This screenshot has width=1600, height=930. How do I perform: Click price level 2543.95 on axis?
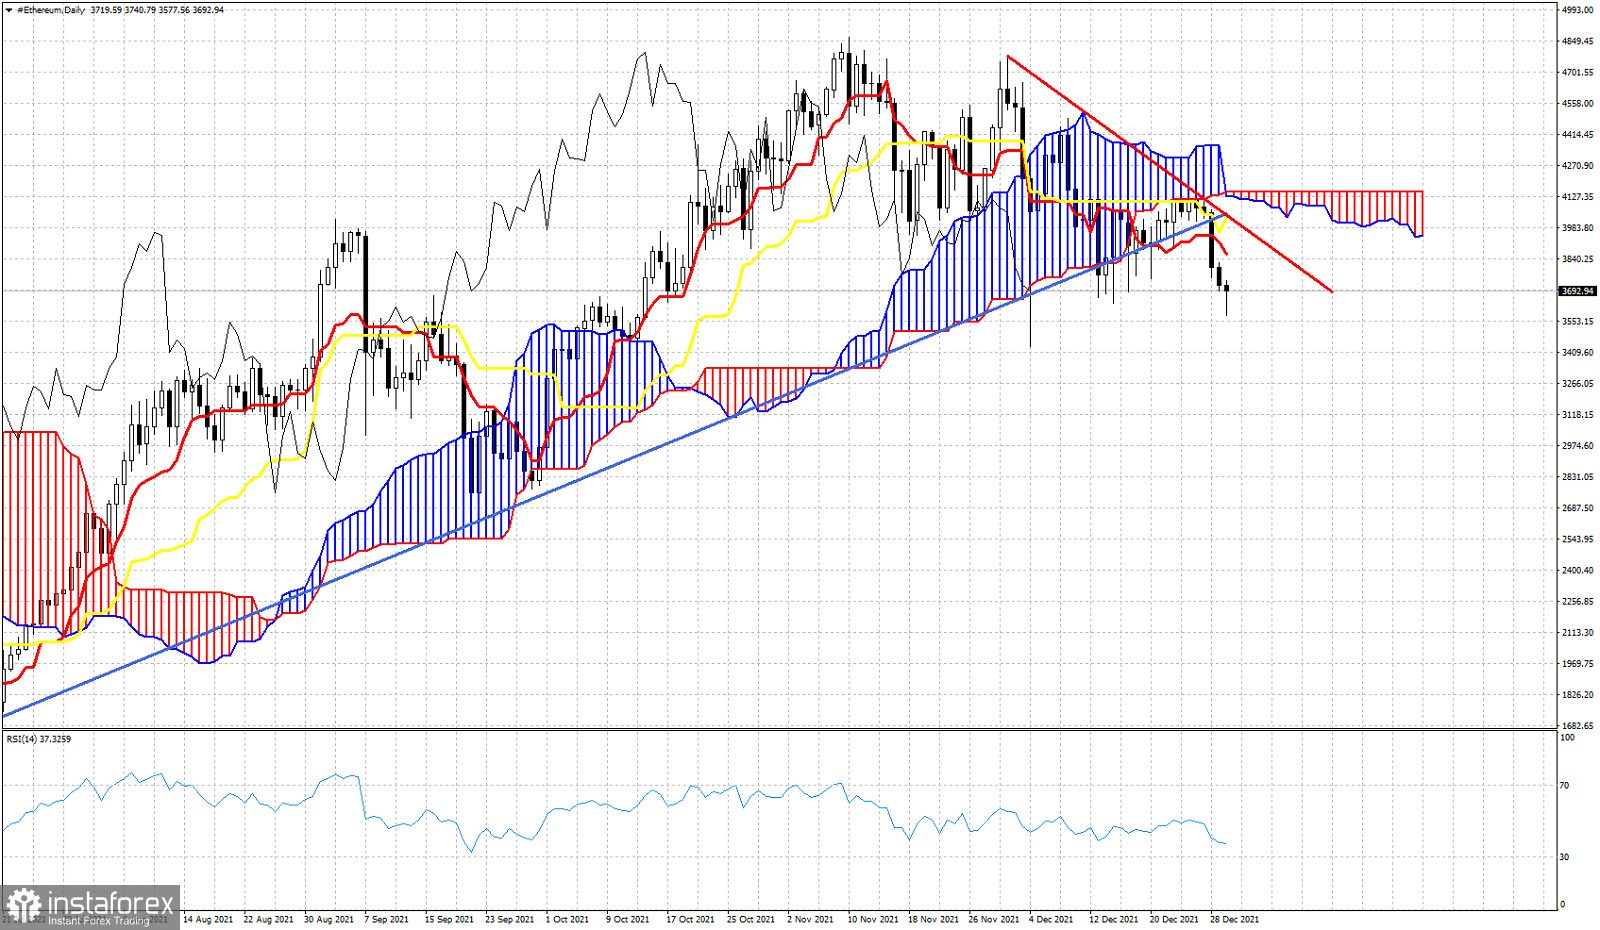coord(1578,539)
